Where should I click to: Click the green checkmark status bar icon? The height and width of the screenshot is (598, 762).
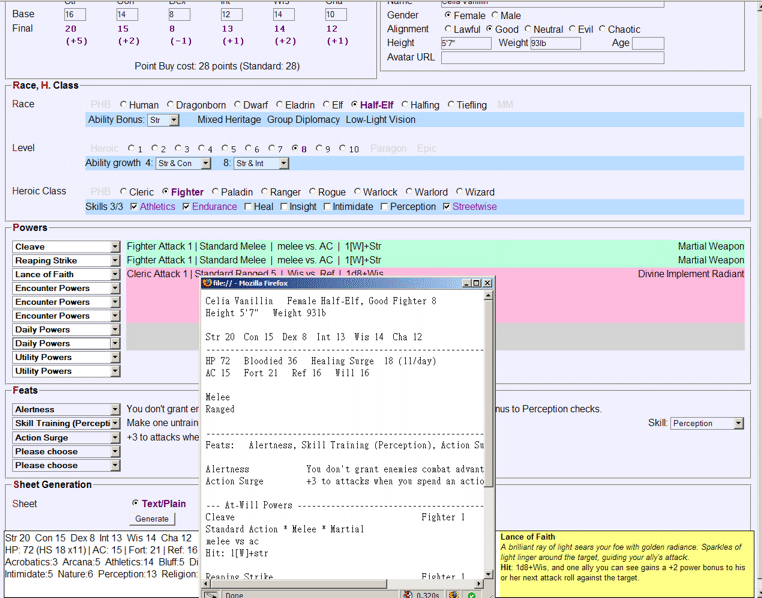click(471, 595)
